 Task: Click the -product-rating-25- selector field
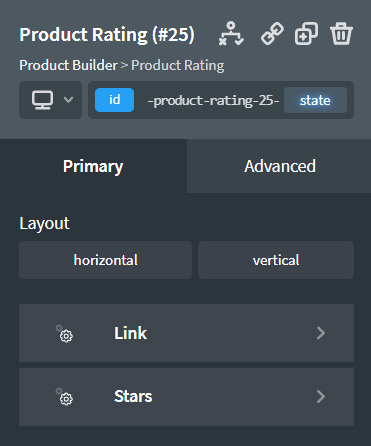pos(213,100)
